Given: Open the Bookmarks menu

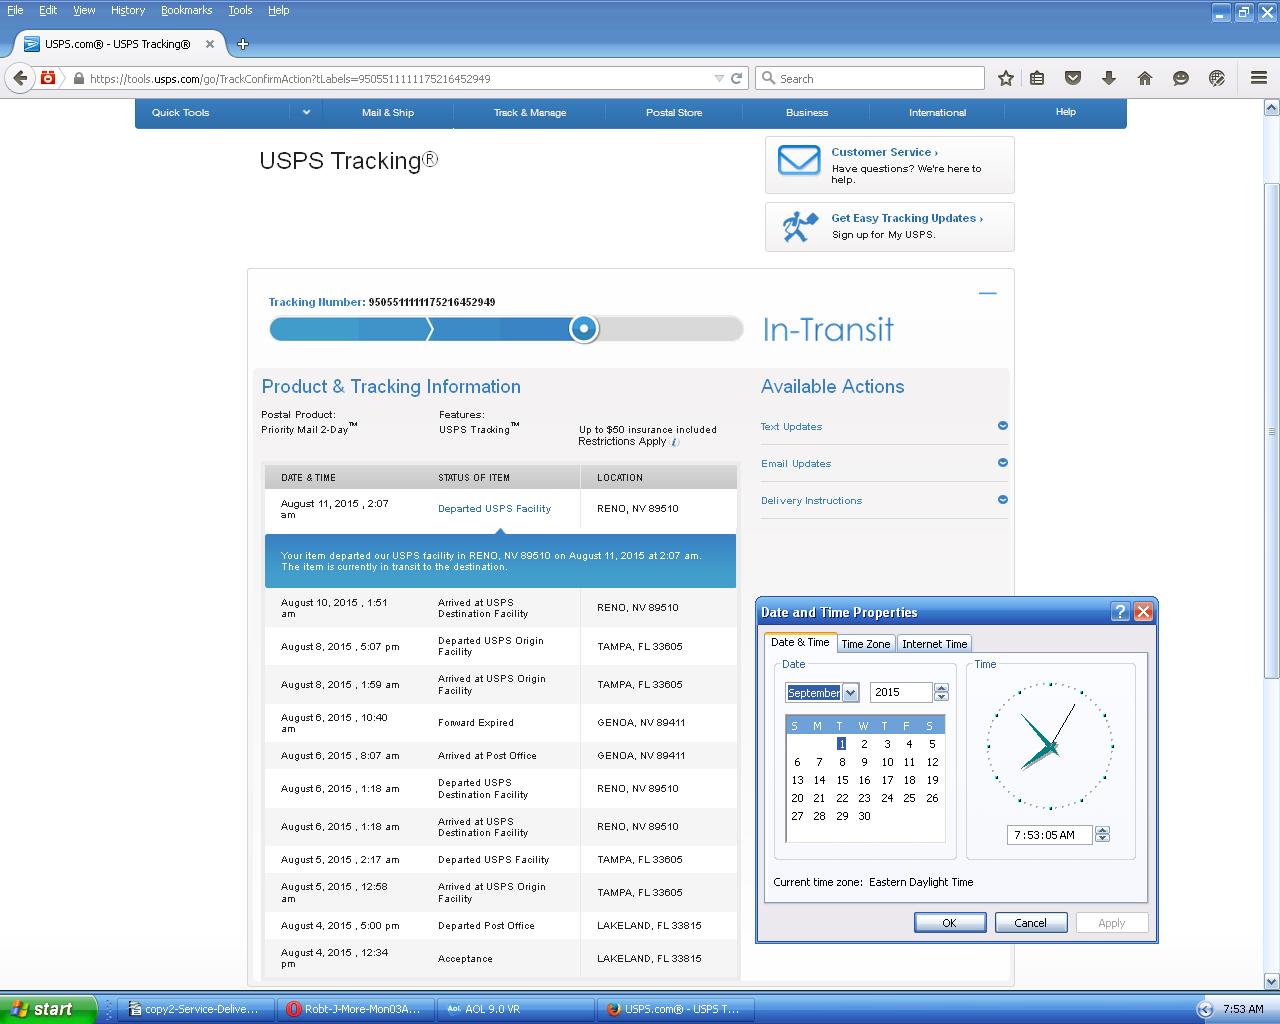Looking at the screenshot, I should (186, 10).
